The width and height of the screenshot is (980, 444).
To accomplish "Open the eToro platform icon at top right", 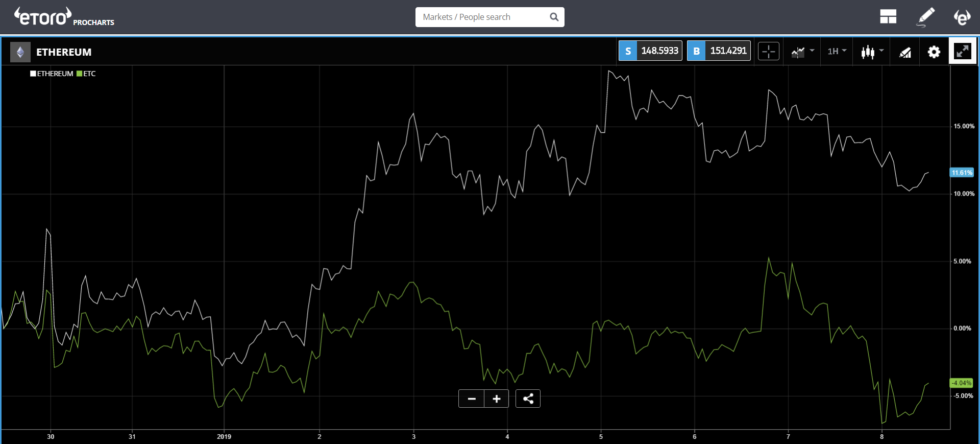I will [961, 17].
